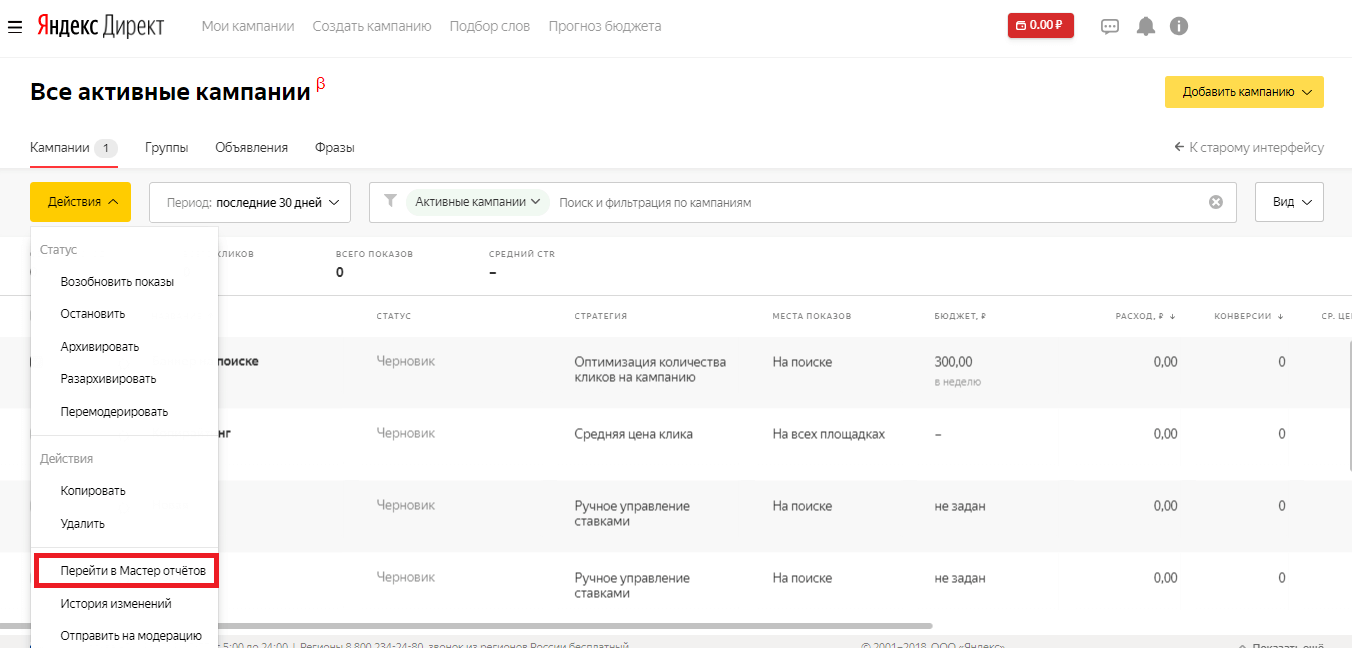1352x648 pixels.
Task: Go to К старому интерфейсу link
Action: 1248,148
